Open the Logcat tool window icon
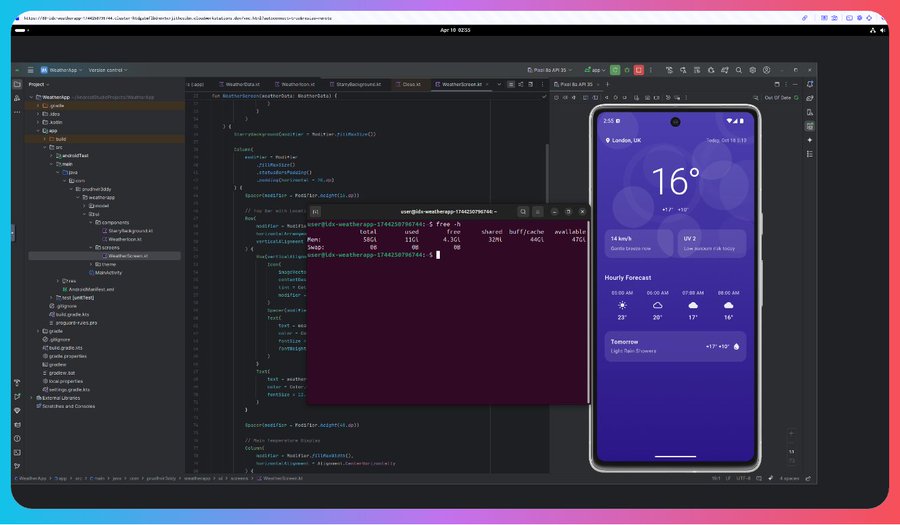The height and width of the screenshot is (525, 900). (17, 425)
